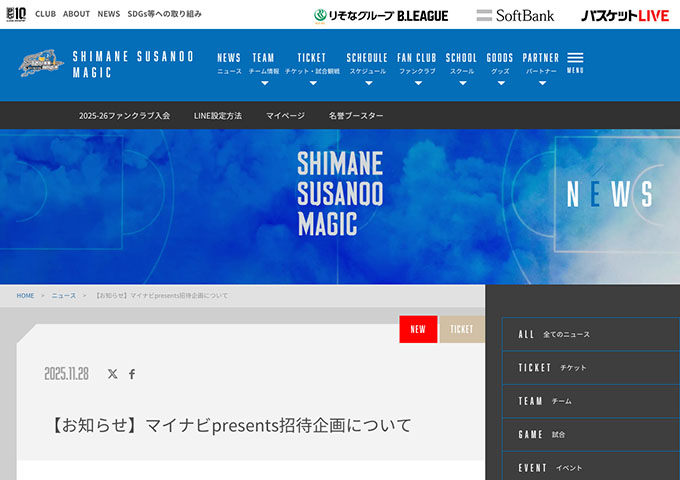
Task: Click the SHIMANE SUSANOO MAGIC hero banner text
Action: 340,193
